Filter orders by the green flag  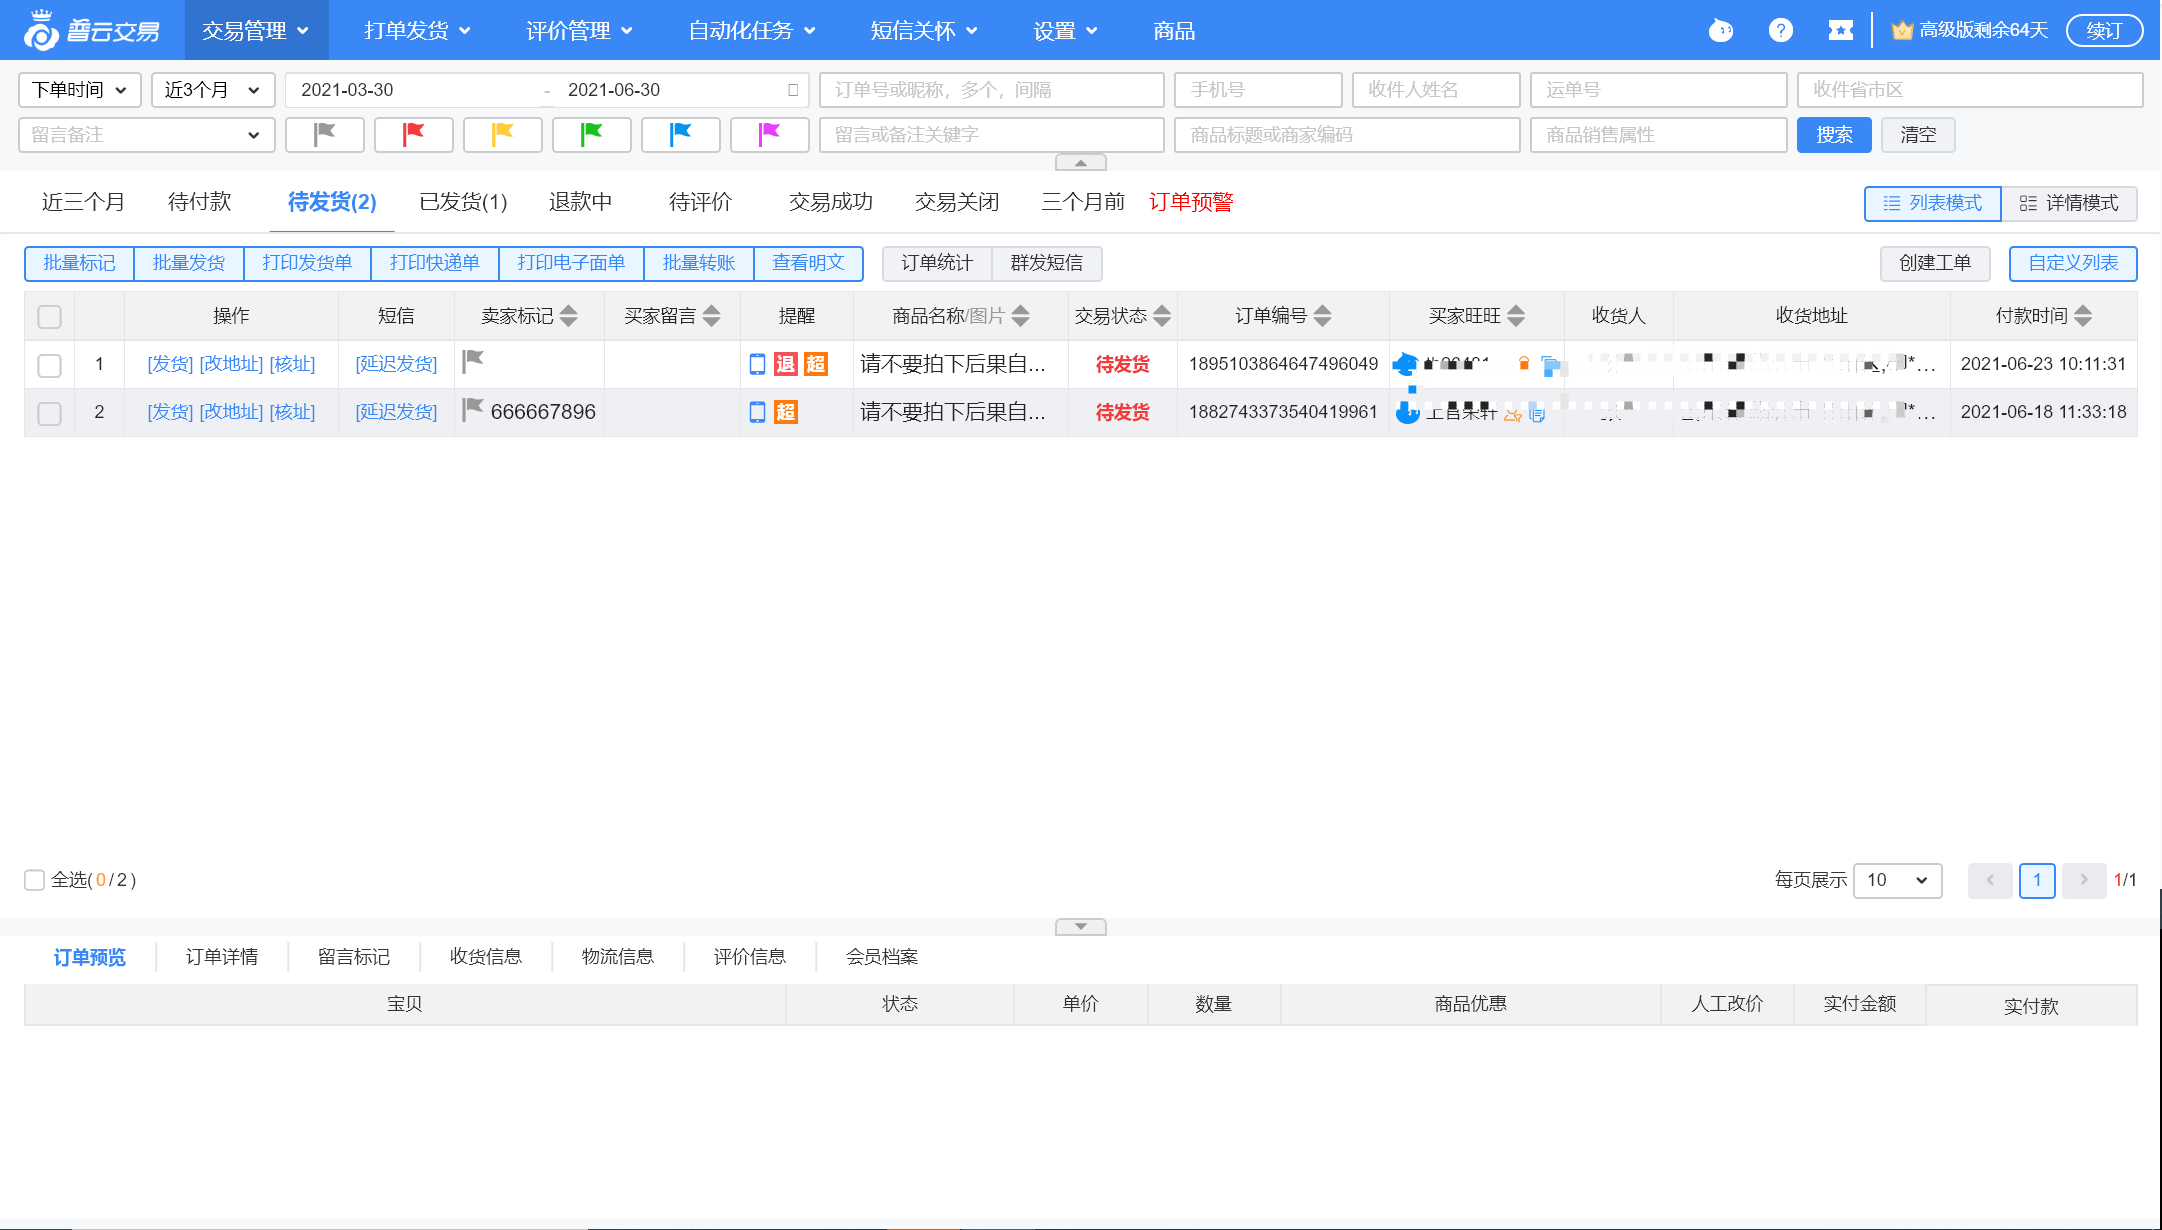click(591, 134)
